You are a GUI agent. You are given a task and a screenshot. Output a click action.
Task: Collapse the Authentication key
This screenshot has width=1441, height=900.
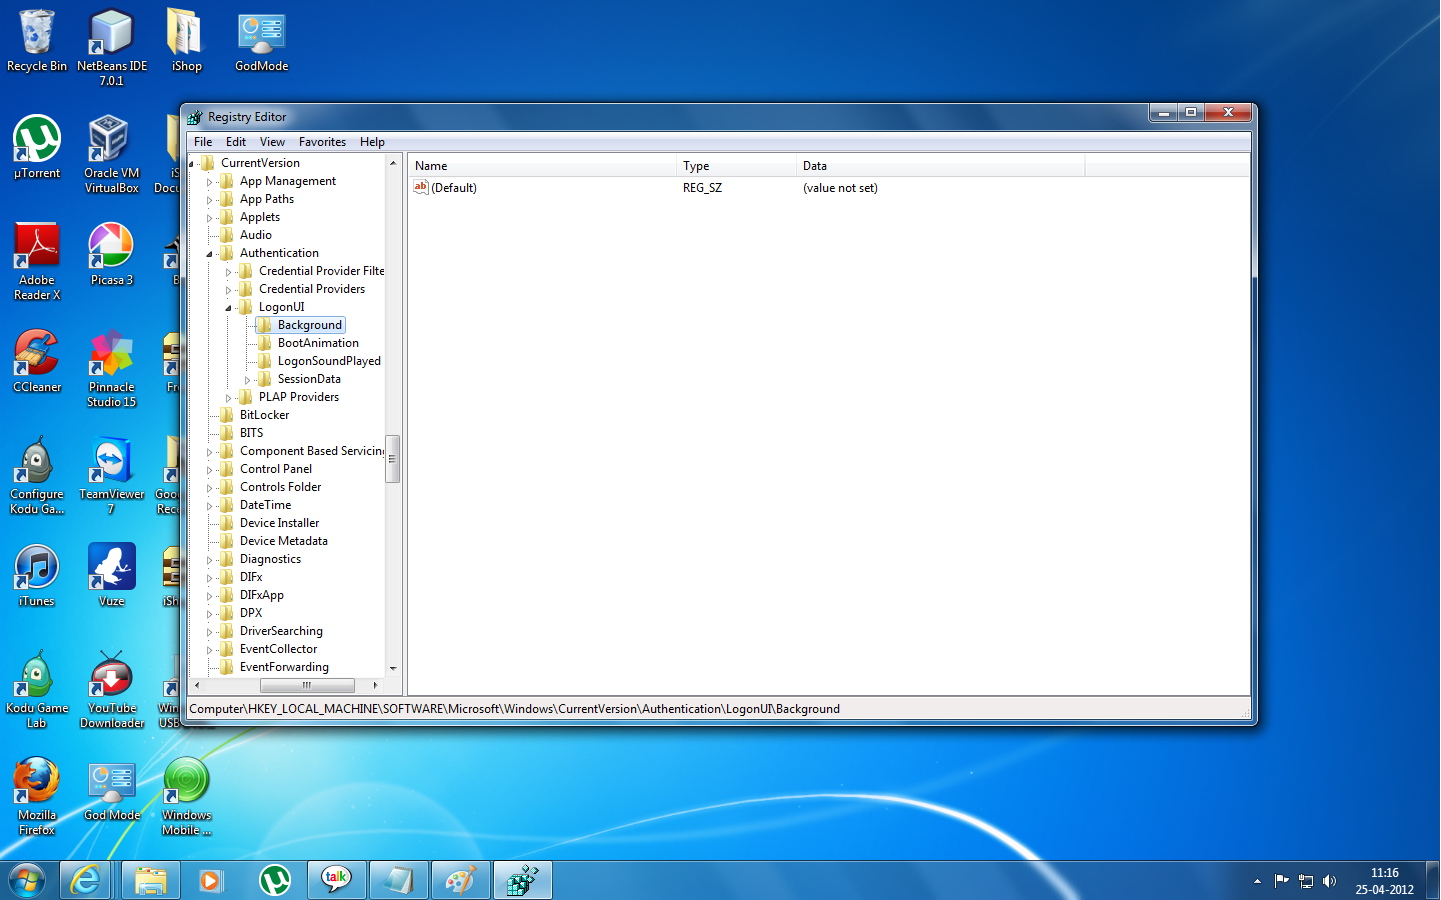pyautogui.click(x=210, y=252)
